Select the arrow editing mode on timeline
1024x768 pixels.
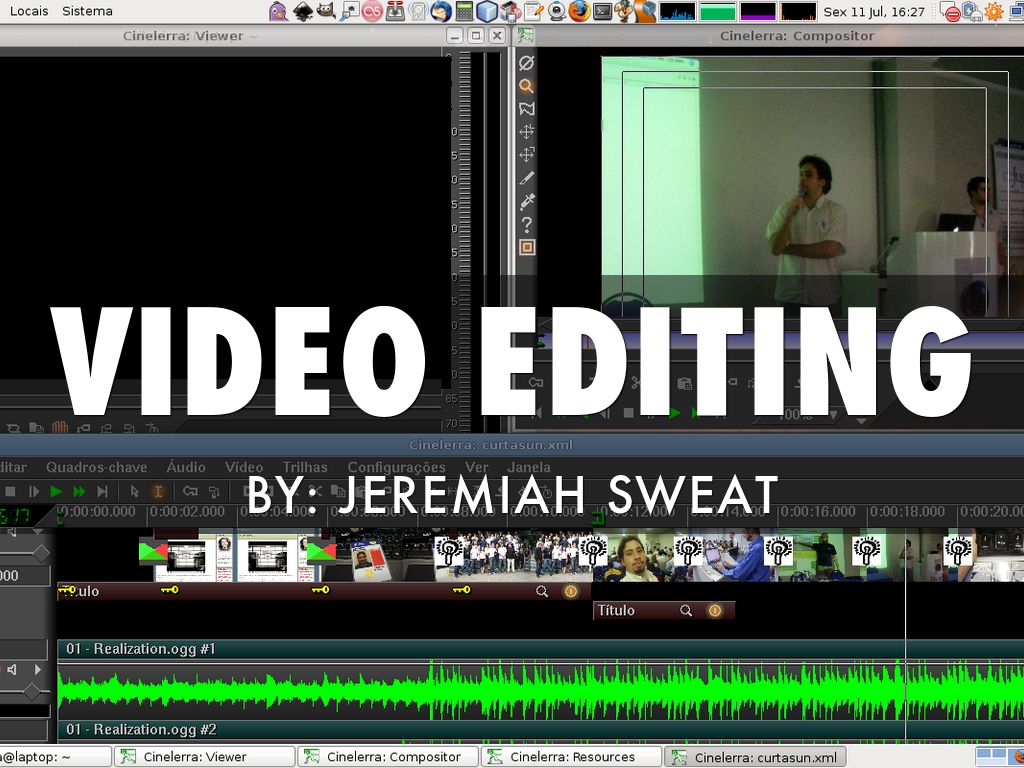click(134, 491)
